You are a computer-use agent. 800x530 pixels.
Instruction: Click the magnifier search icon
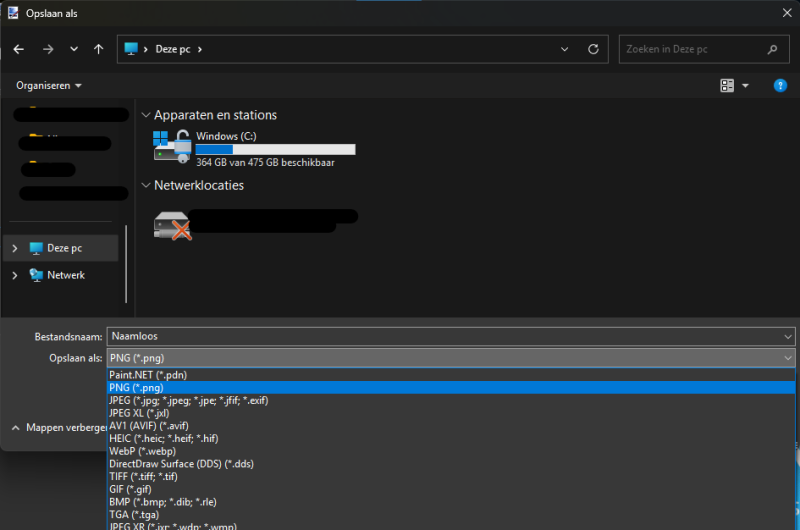(x=772, y=49)
